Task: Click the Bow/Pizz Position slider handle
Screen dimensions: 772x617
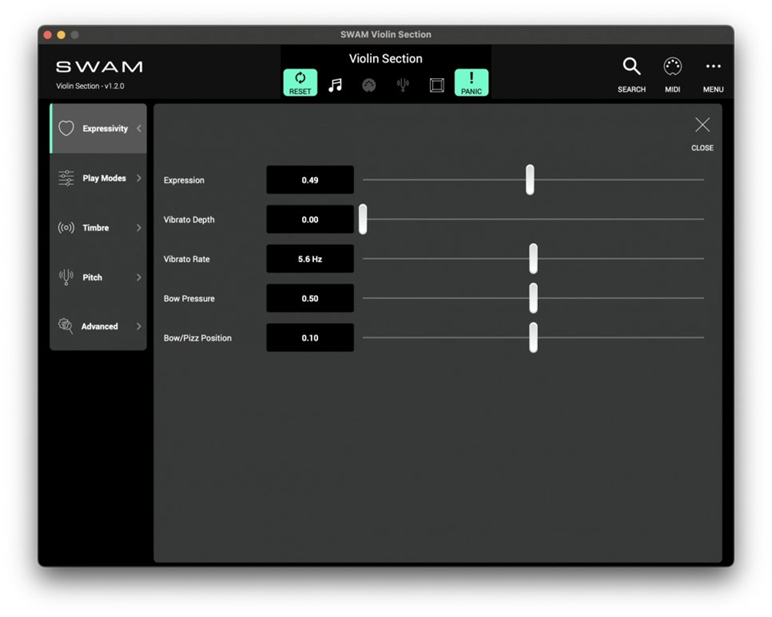Action: pyautogui.click(x=533, y=337)
